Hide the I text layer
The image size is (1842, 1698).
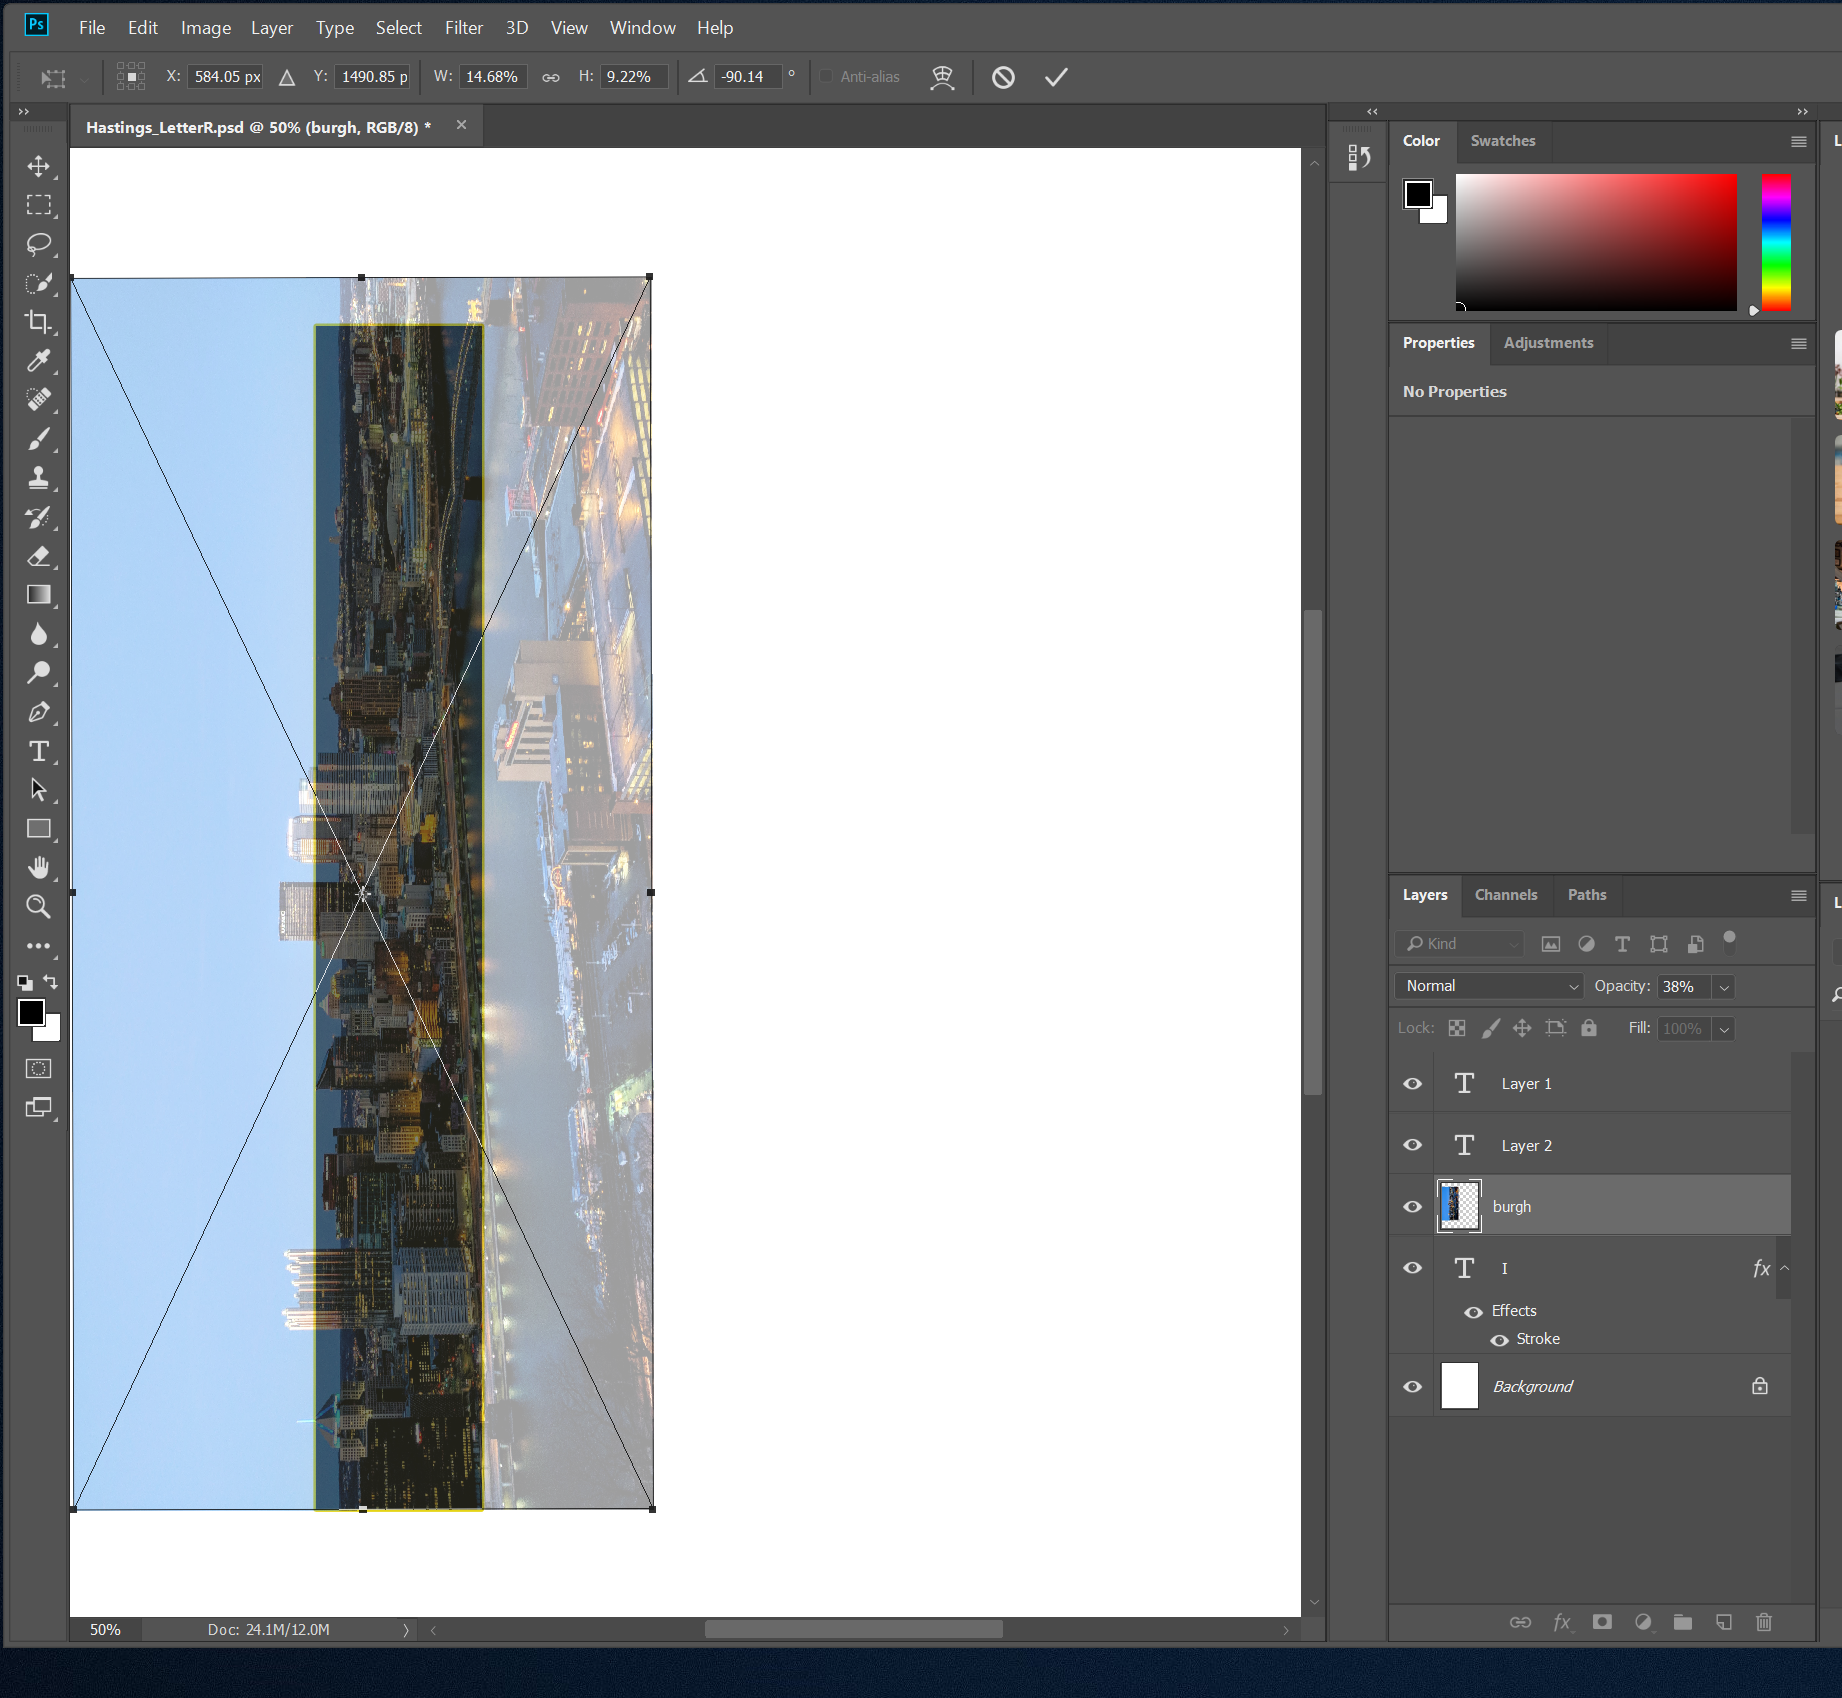click(x=1412, y=1268)
